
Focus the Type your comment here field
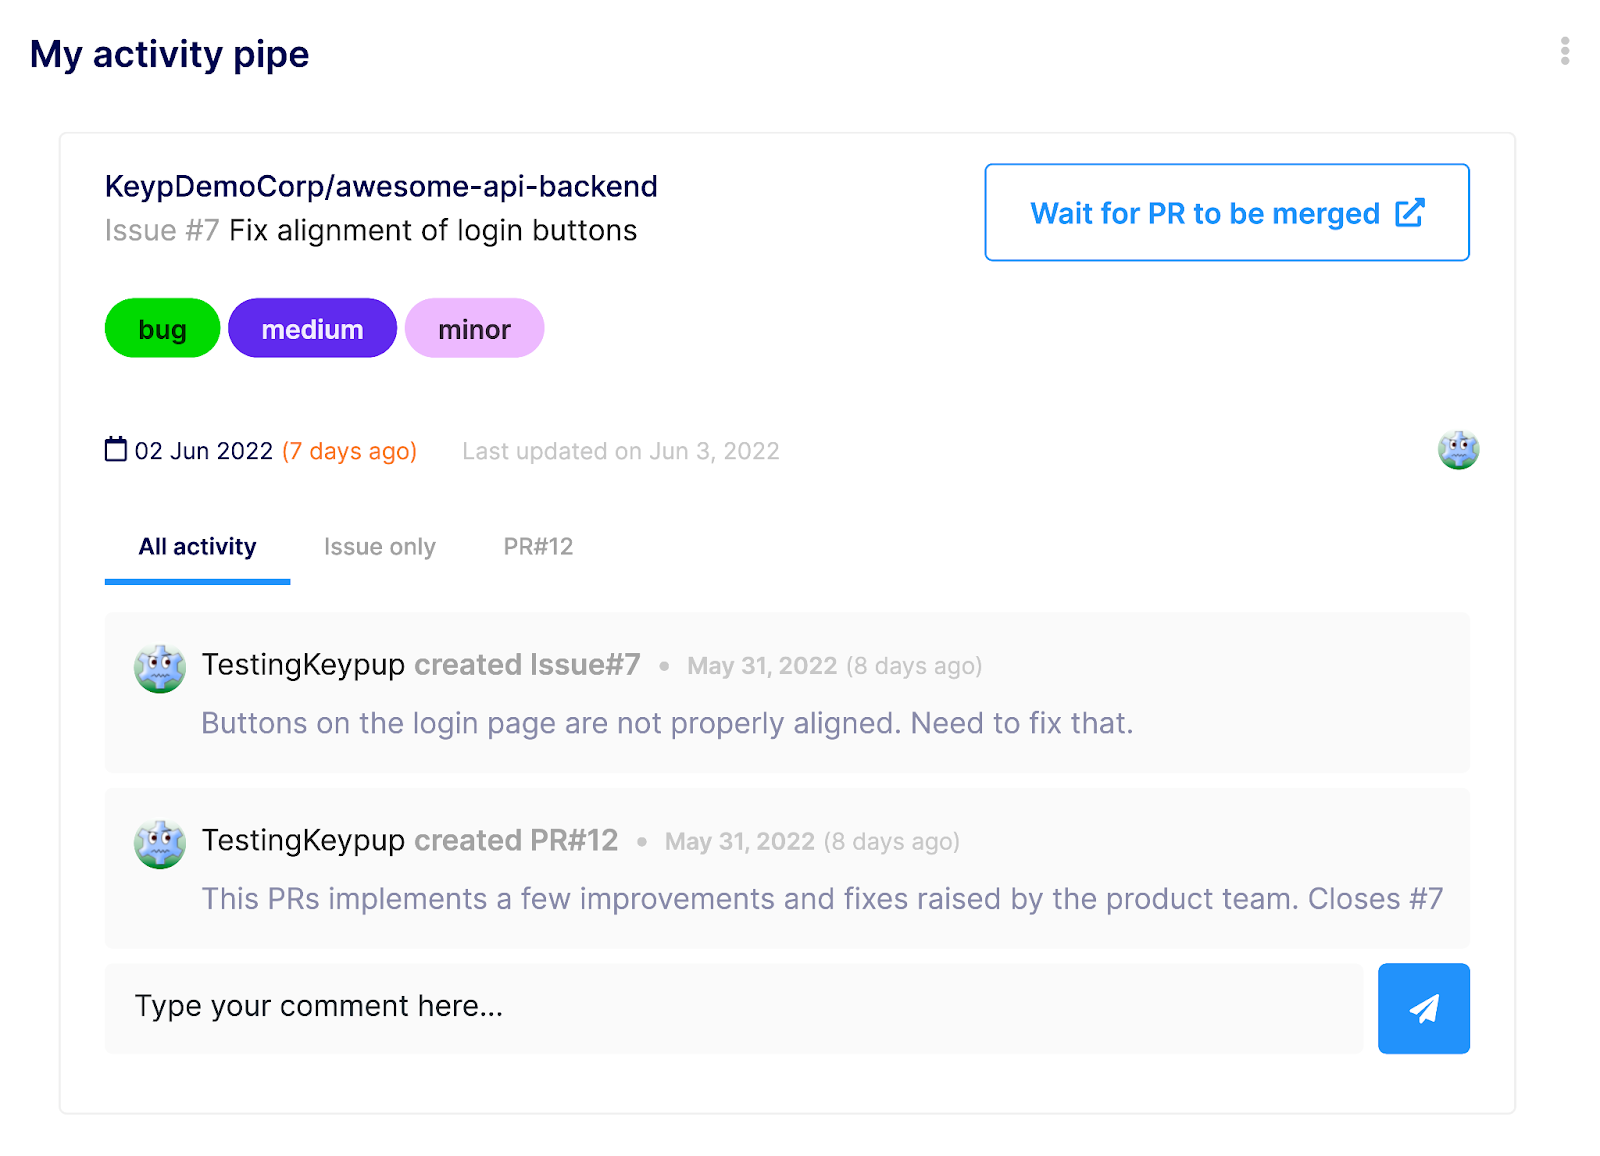(x=733, y=1008)
